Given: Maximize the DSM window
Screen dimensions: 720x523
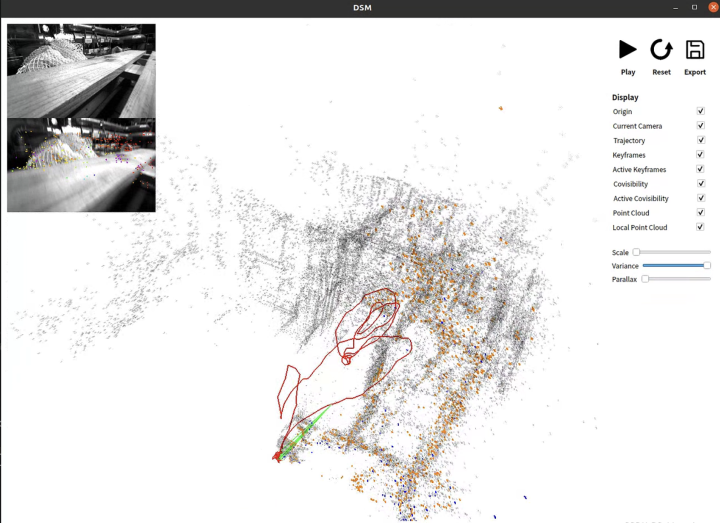Looking at the screenshot, I should [694, 7].
